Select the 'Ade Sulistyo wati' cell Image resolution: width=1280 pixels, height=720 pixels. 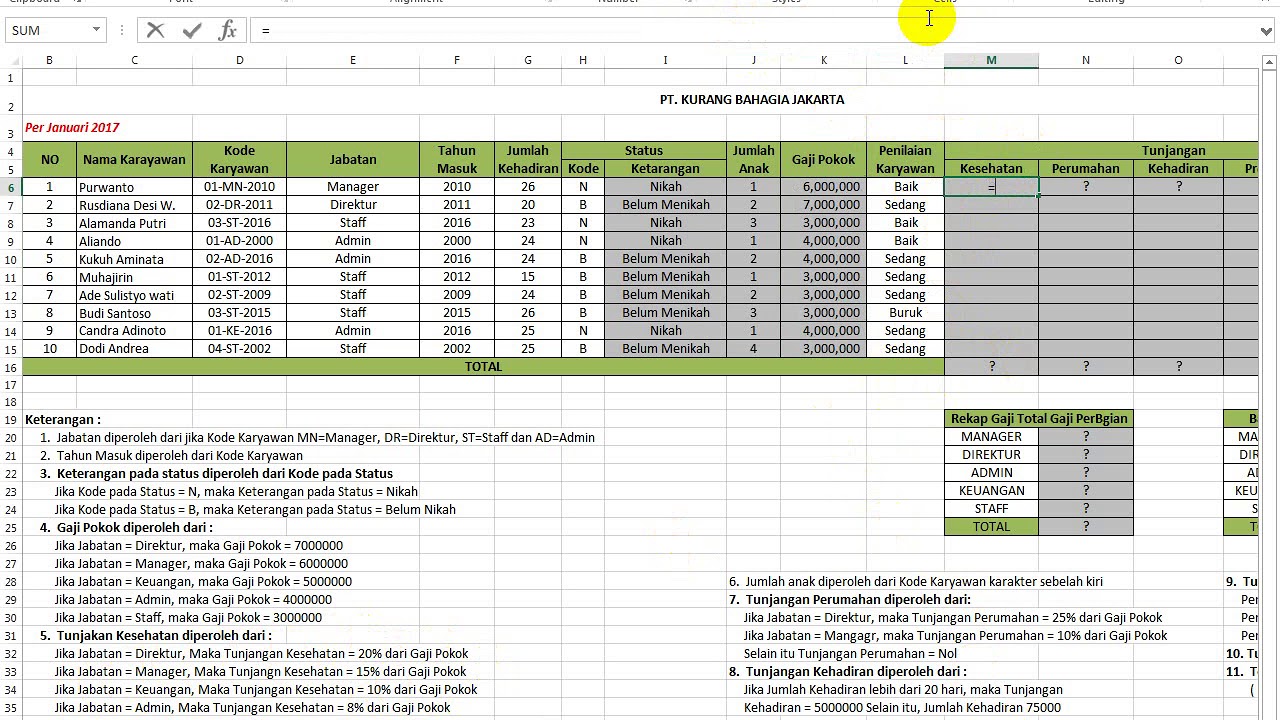(134, 295)
